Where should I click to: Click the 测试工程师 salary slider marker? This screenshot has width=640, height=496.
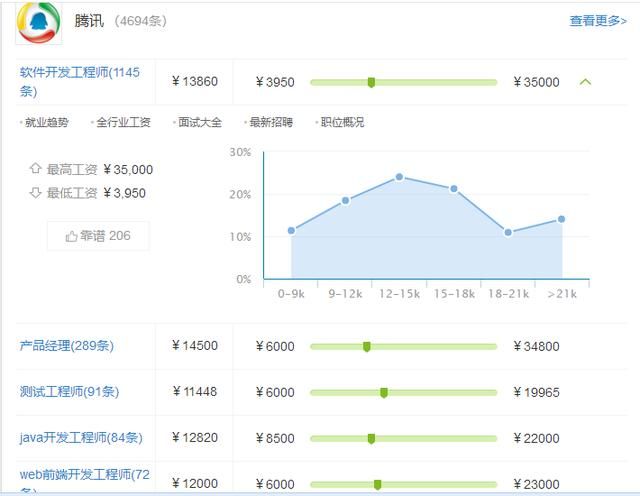pyautogui.click(x=384, y=393)
